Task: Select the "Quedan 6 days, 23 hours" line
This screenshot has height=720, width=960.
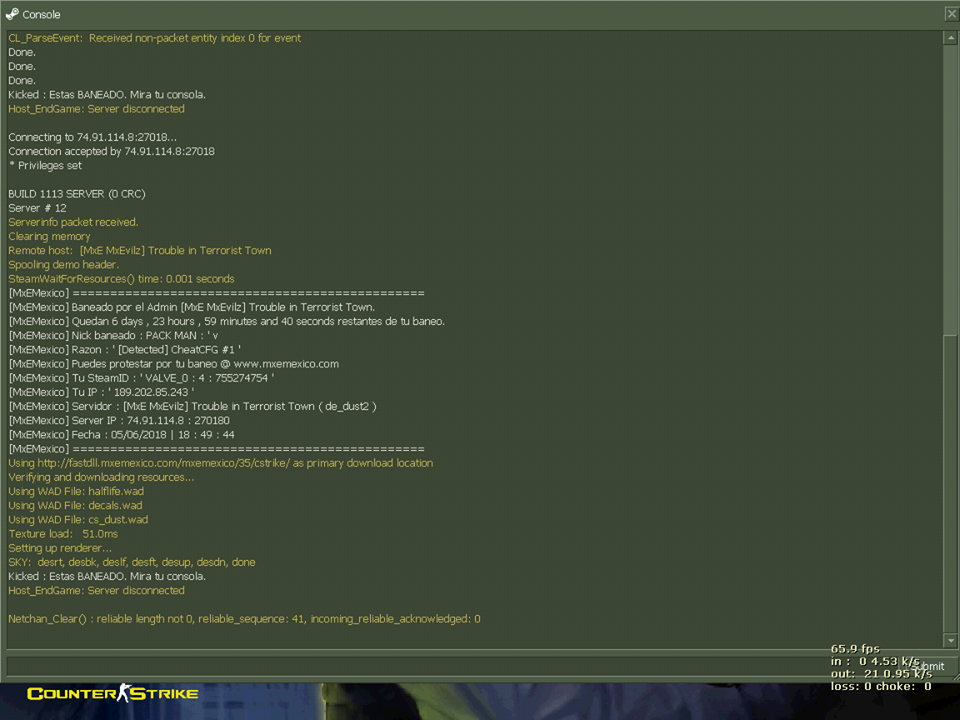Action: coord(227,321)
